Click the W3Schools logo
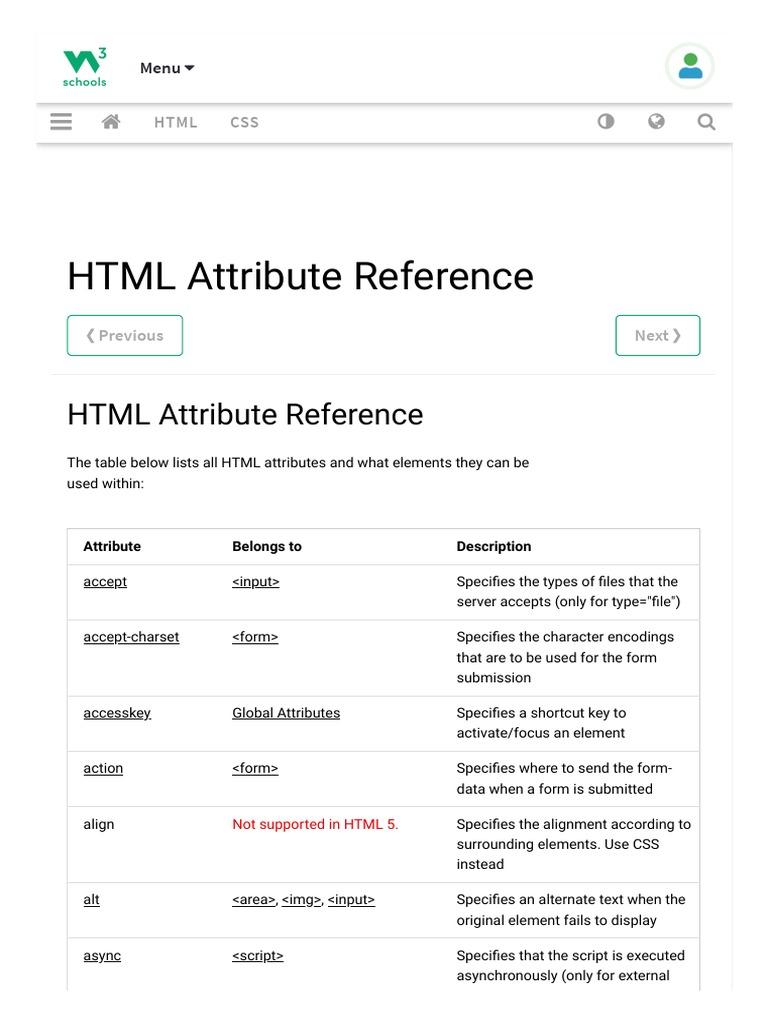Screen dimensions: 768x1024 [x=85, y=68]
